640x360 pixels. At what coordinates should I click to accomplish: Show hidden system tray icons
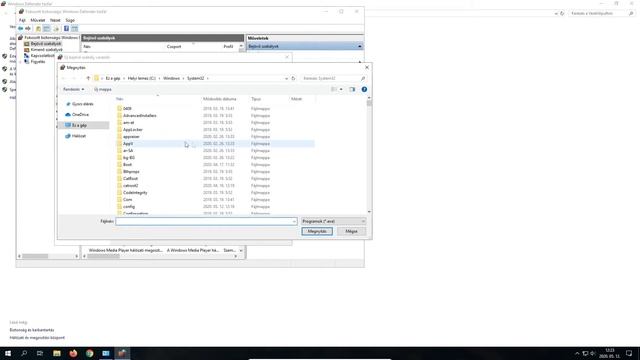(577, 353)
